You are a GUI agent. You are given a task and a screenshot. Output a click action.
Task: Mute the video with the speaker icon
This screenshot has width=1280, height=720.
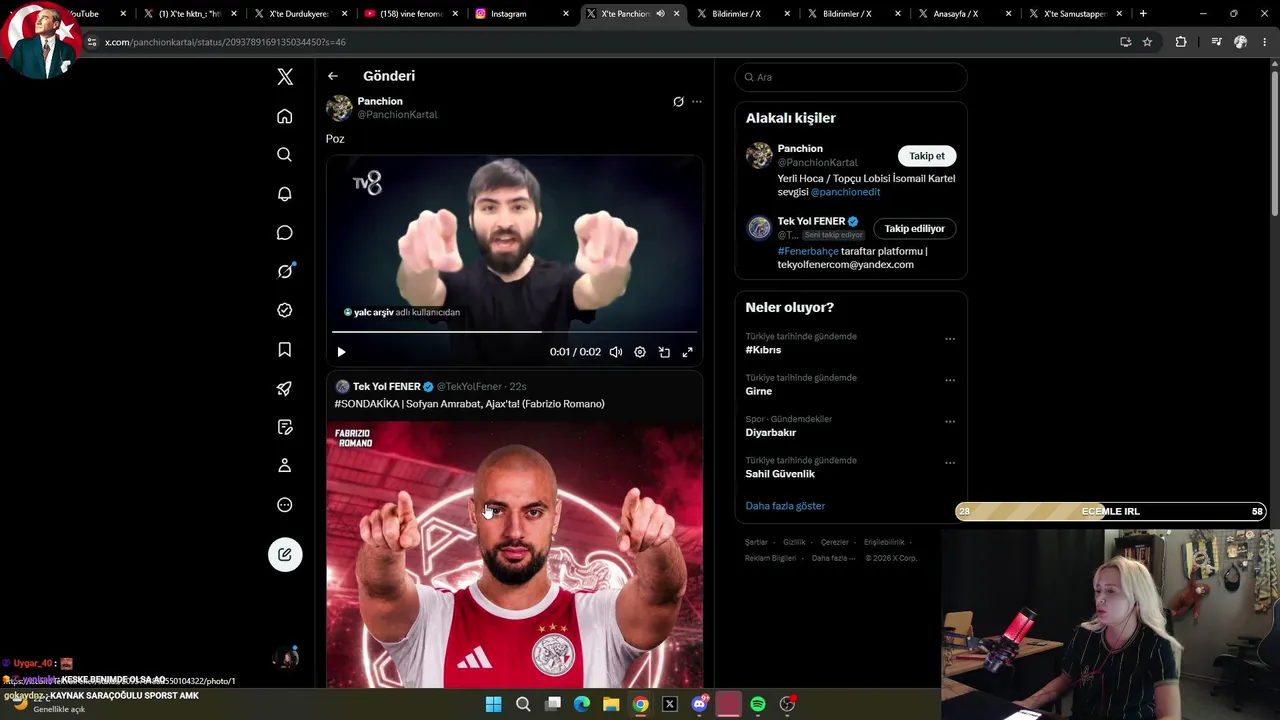coord(616,352)
